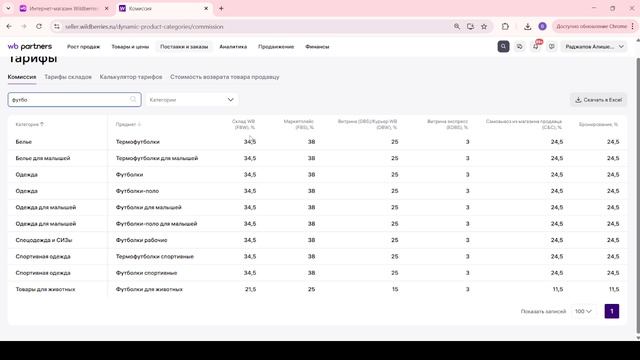Click the WB Partners logo
Viewport: 640px width, 360px height.
30,47
